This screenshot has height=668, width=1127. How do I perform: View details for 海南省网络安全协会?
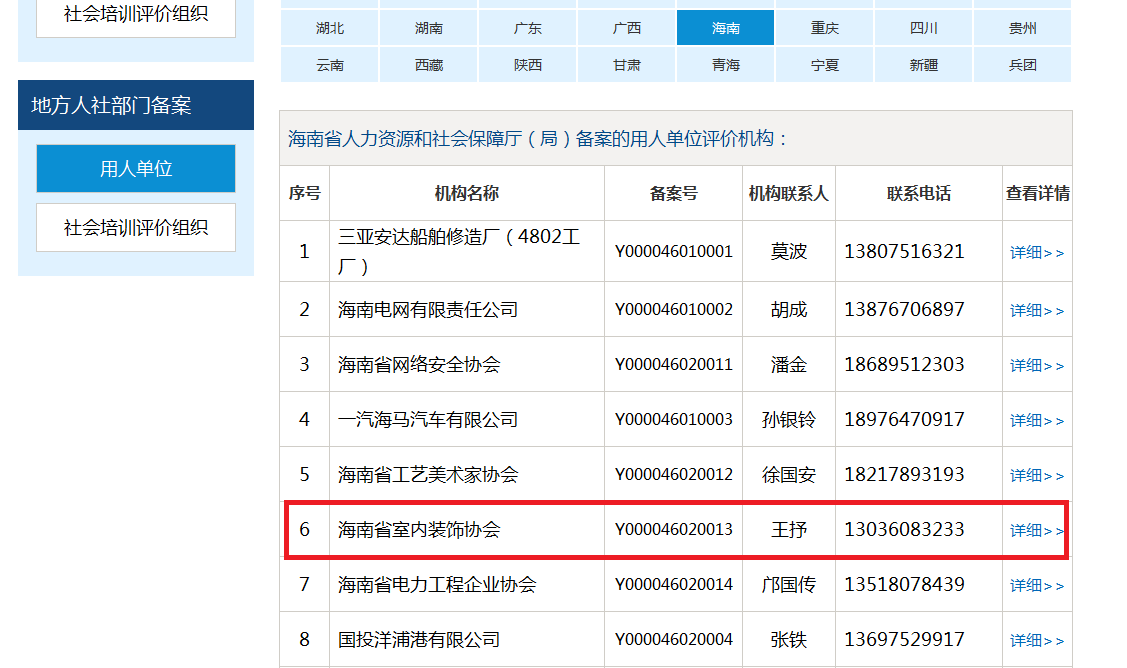tap(1036, 365)
